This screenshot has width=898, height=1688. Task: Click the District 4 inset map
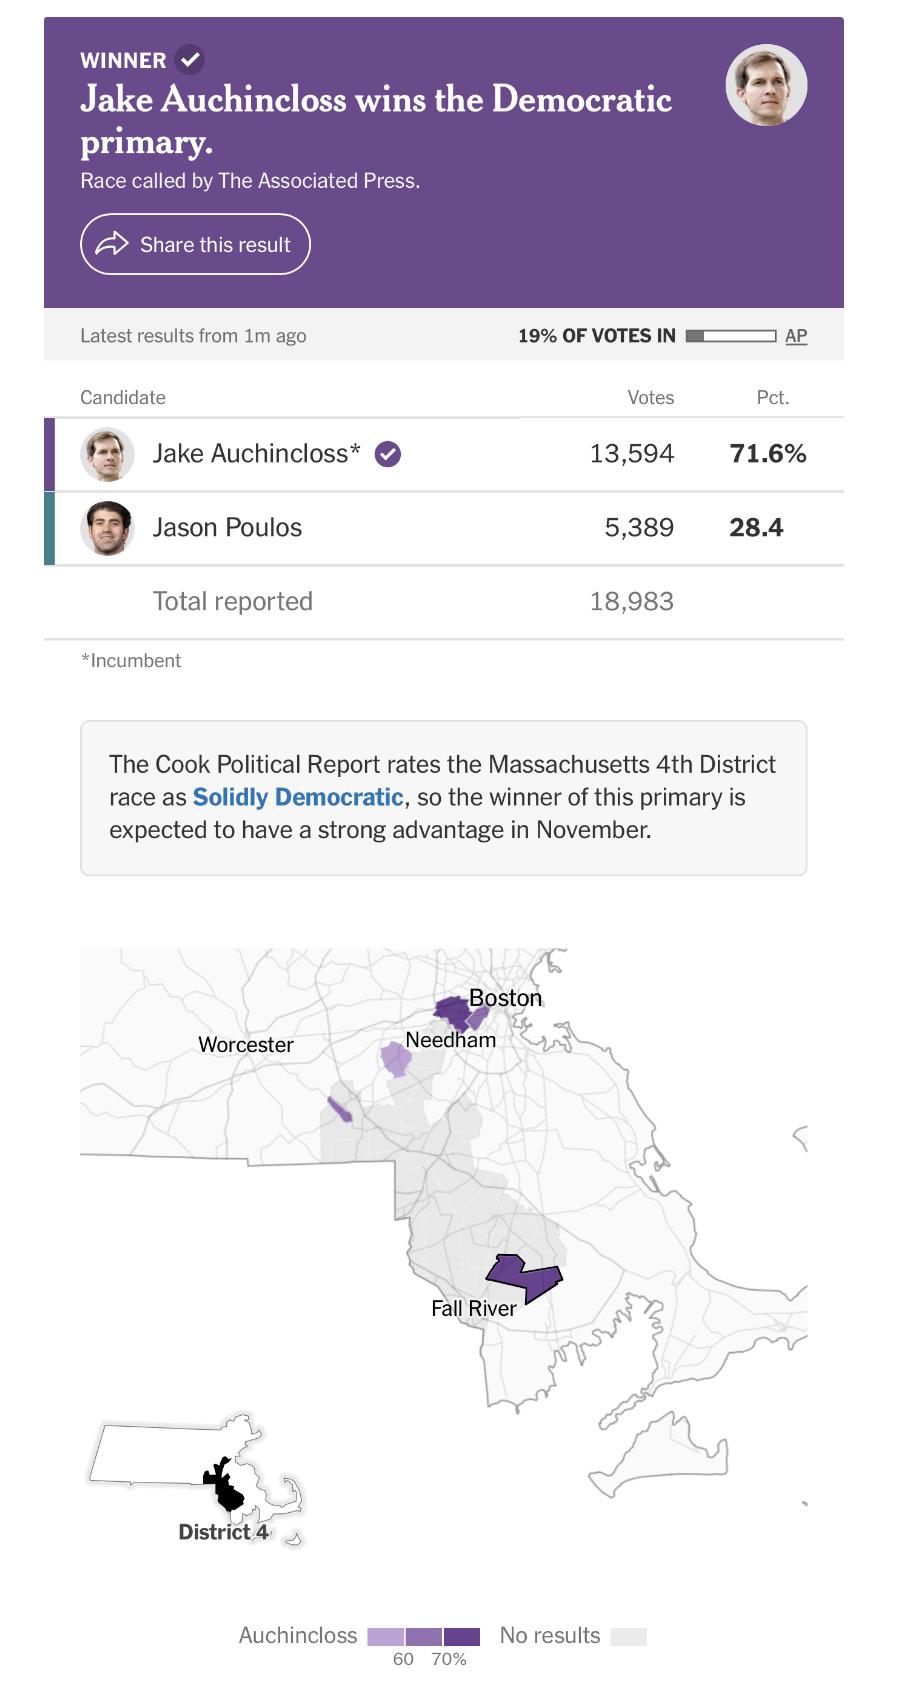point(196,1477)
